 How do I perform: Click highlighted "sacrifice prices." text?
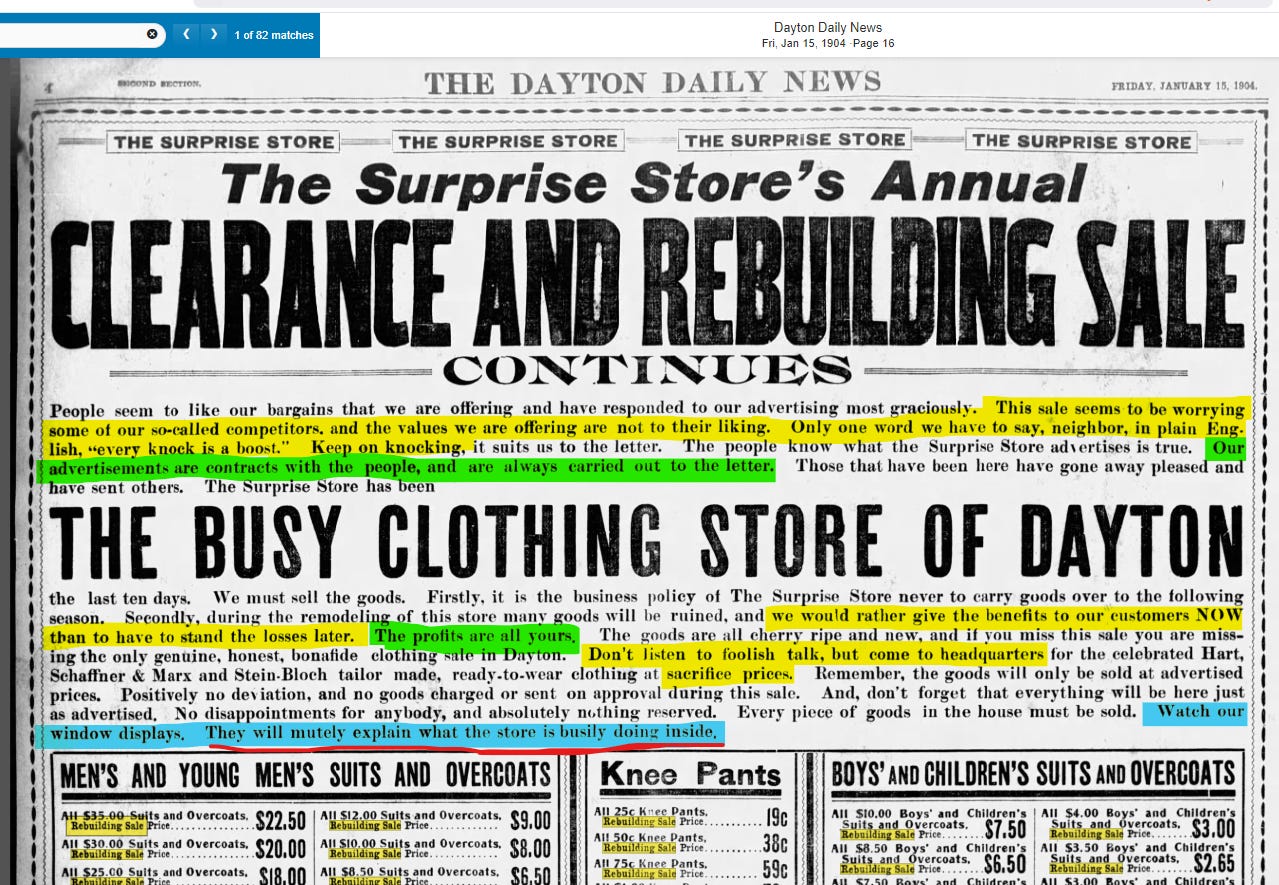729,674
